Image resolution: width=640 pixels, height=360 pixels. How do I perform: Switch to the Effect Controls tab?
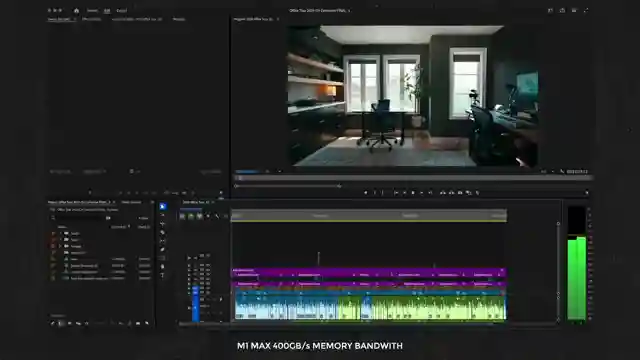pos(91,19)
